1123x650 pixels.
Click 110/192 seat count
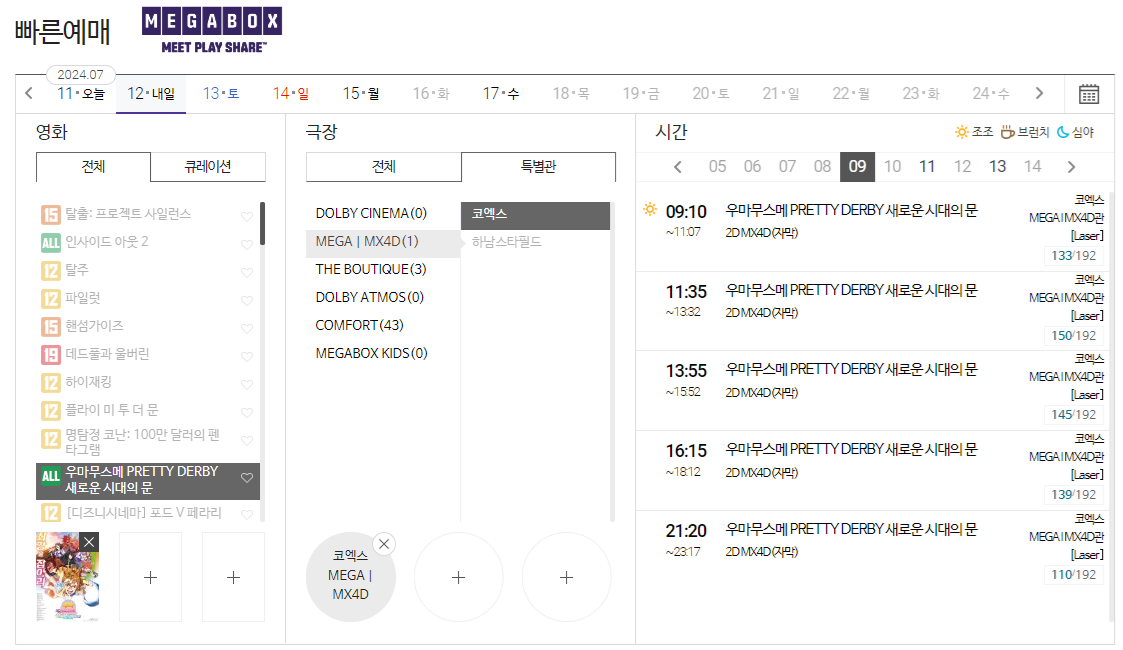[x=1073, y=575]
